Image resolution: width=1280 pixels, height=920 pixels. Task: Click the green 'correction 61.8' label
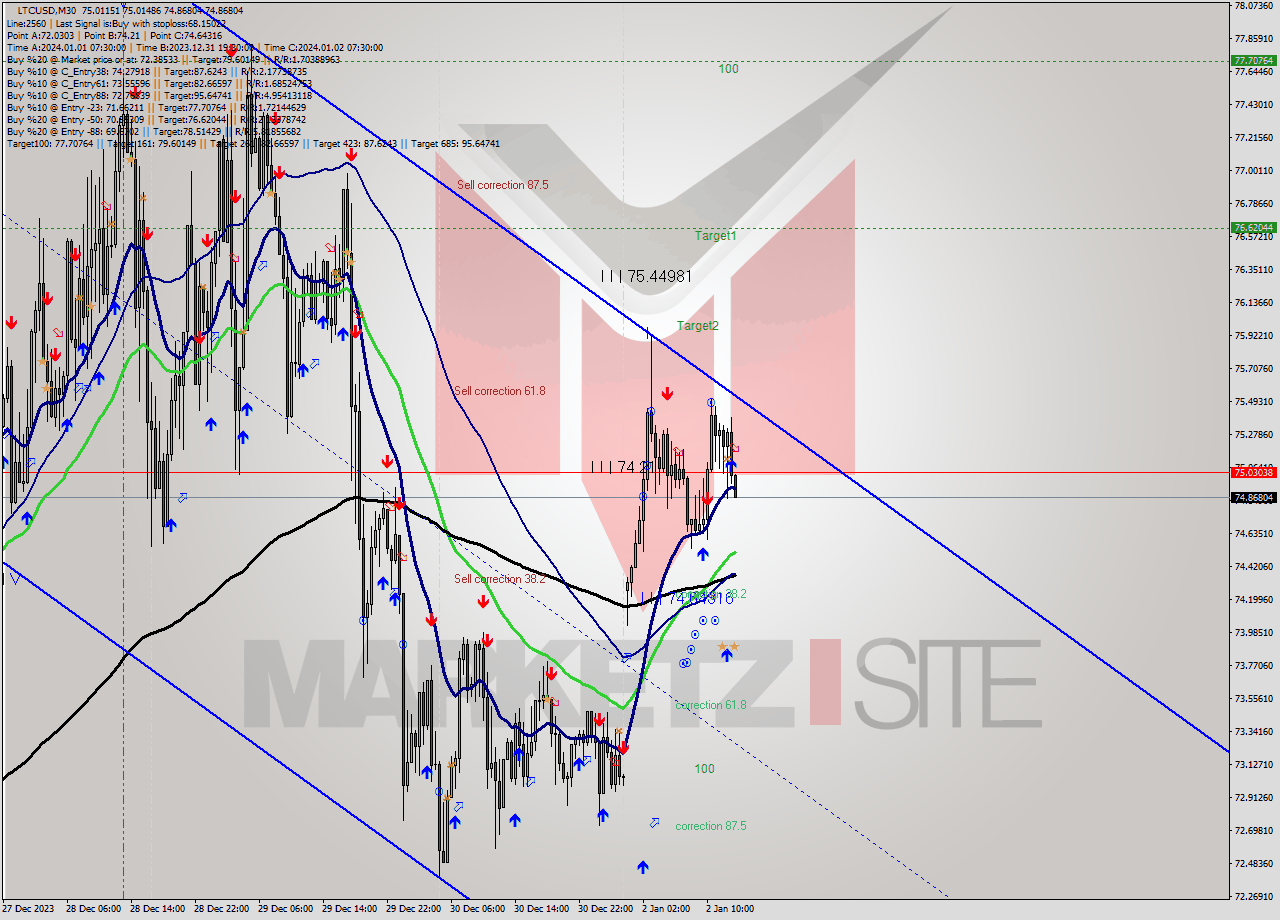point(711,705)
